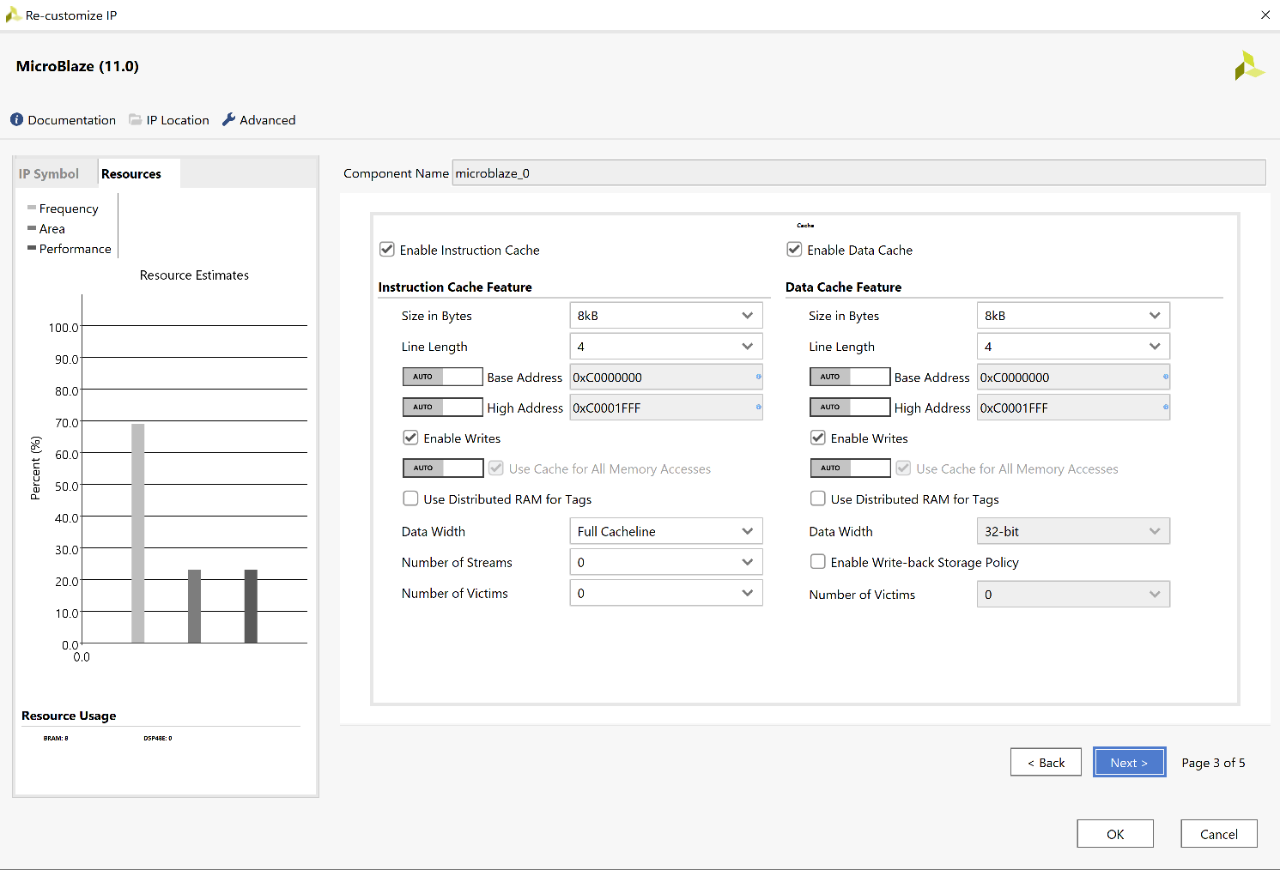Open Instruction Cache Line Length dropdown

pos(666,346)
